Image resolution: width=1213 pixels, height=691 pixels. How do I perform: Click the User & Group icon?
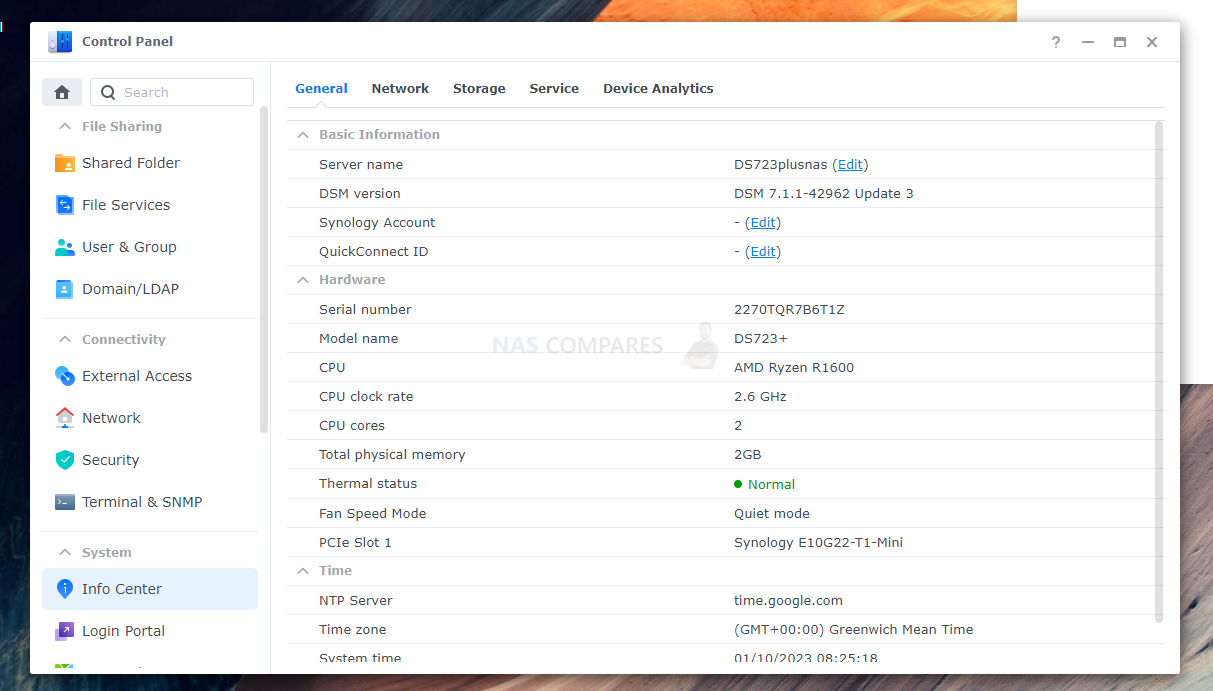click(x=65, y=247)
